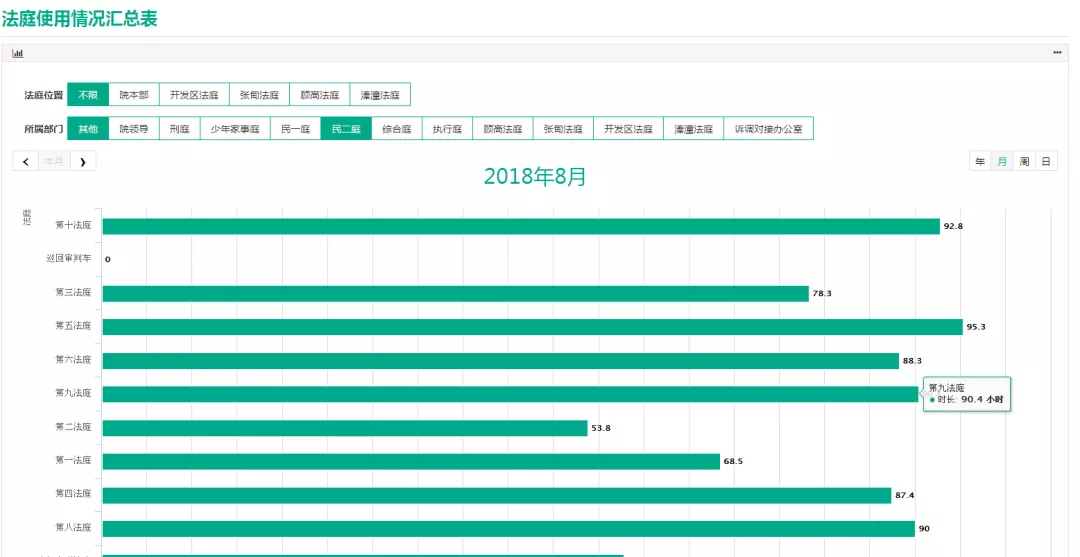
Task: Select 院本部 in 法庭位置 filter
Action: point(134,95)
